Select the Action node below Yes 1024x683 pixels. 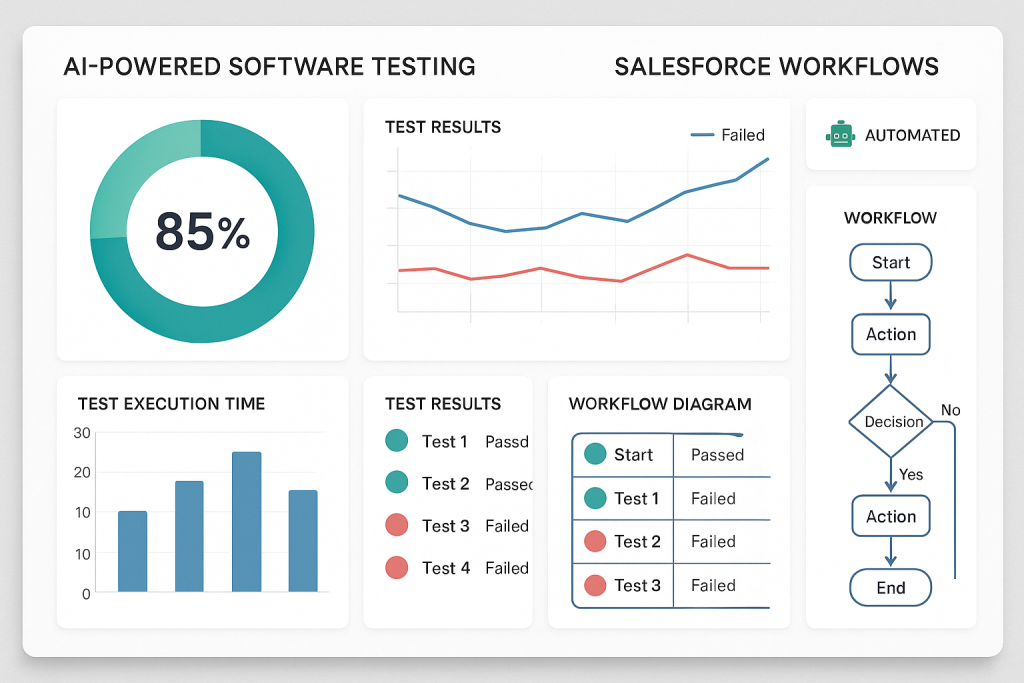(x=891, y=516)
